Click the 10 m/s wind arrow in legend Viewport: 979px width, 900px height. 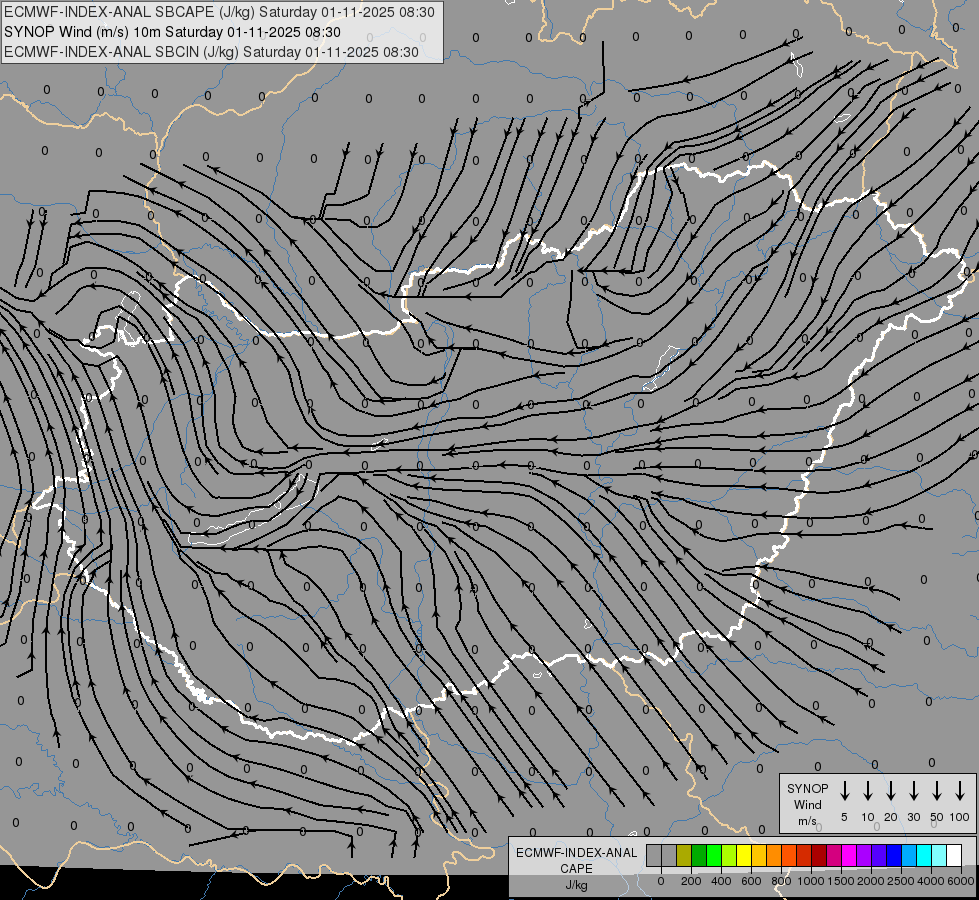click(x=867, y=790)
